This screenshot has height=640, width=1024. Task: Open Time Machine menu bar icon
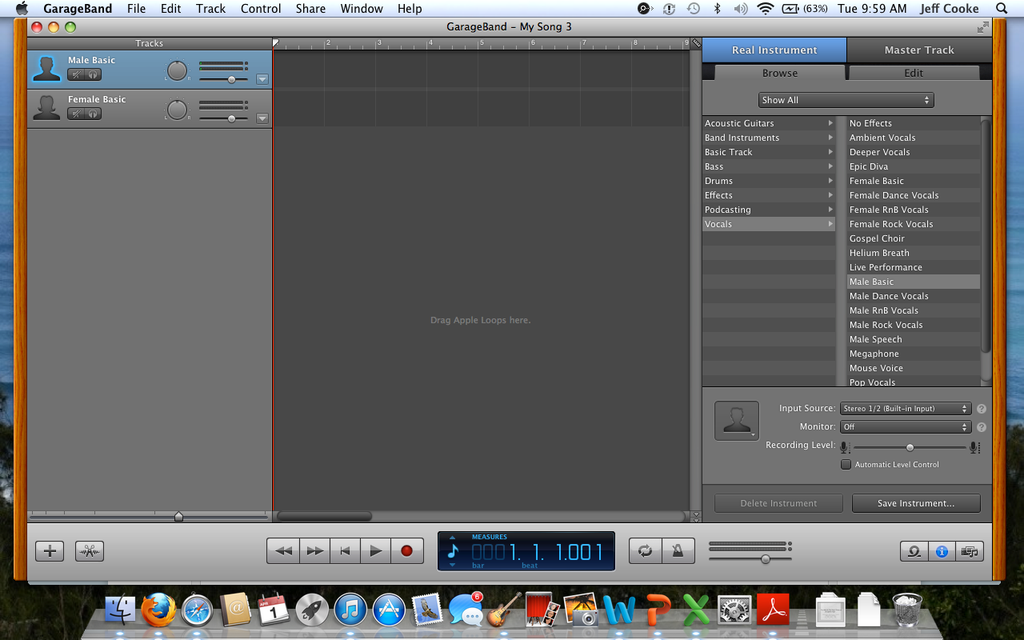coord(693,8)
